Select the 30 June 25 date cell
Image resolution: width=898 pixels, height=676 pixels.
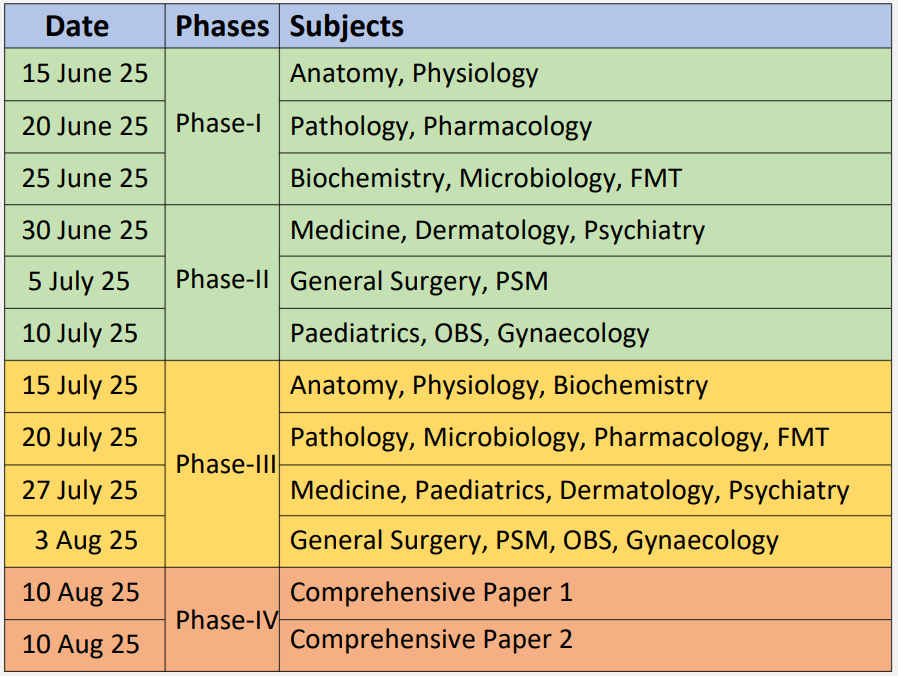(85, 230)
